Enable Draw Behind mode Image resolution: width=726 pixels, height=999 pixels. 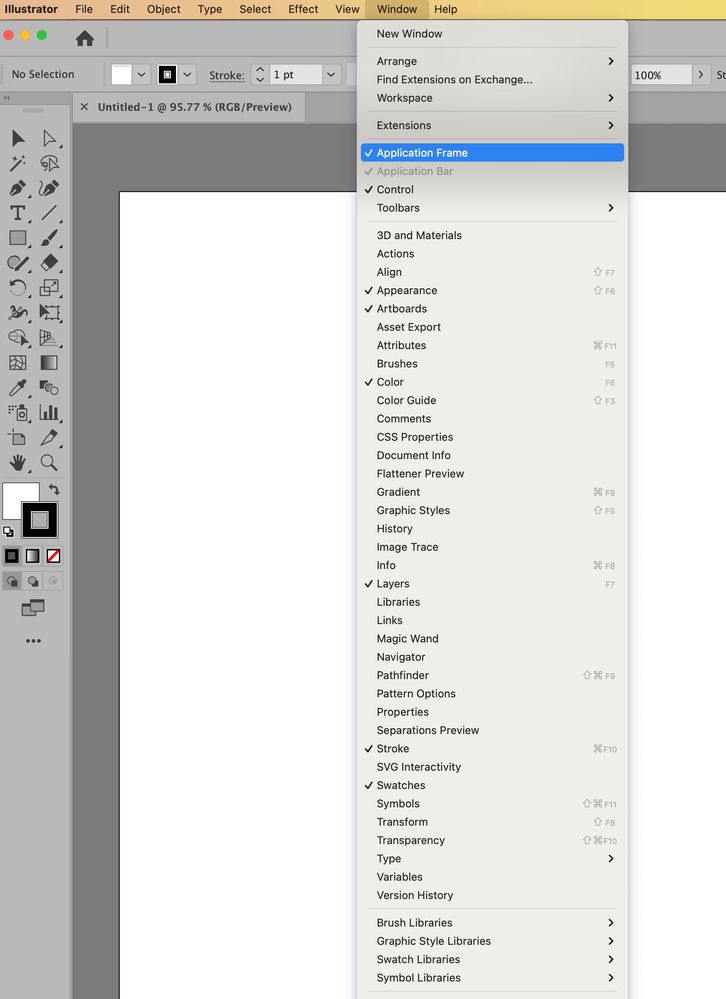click(32, 581)
